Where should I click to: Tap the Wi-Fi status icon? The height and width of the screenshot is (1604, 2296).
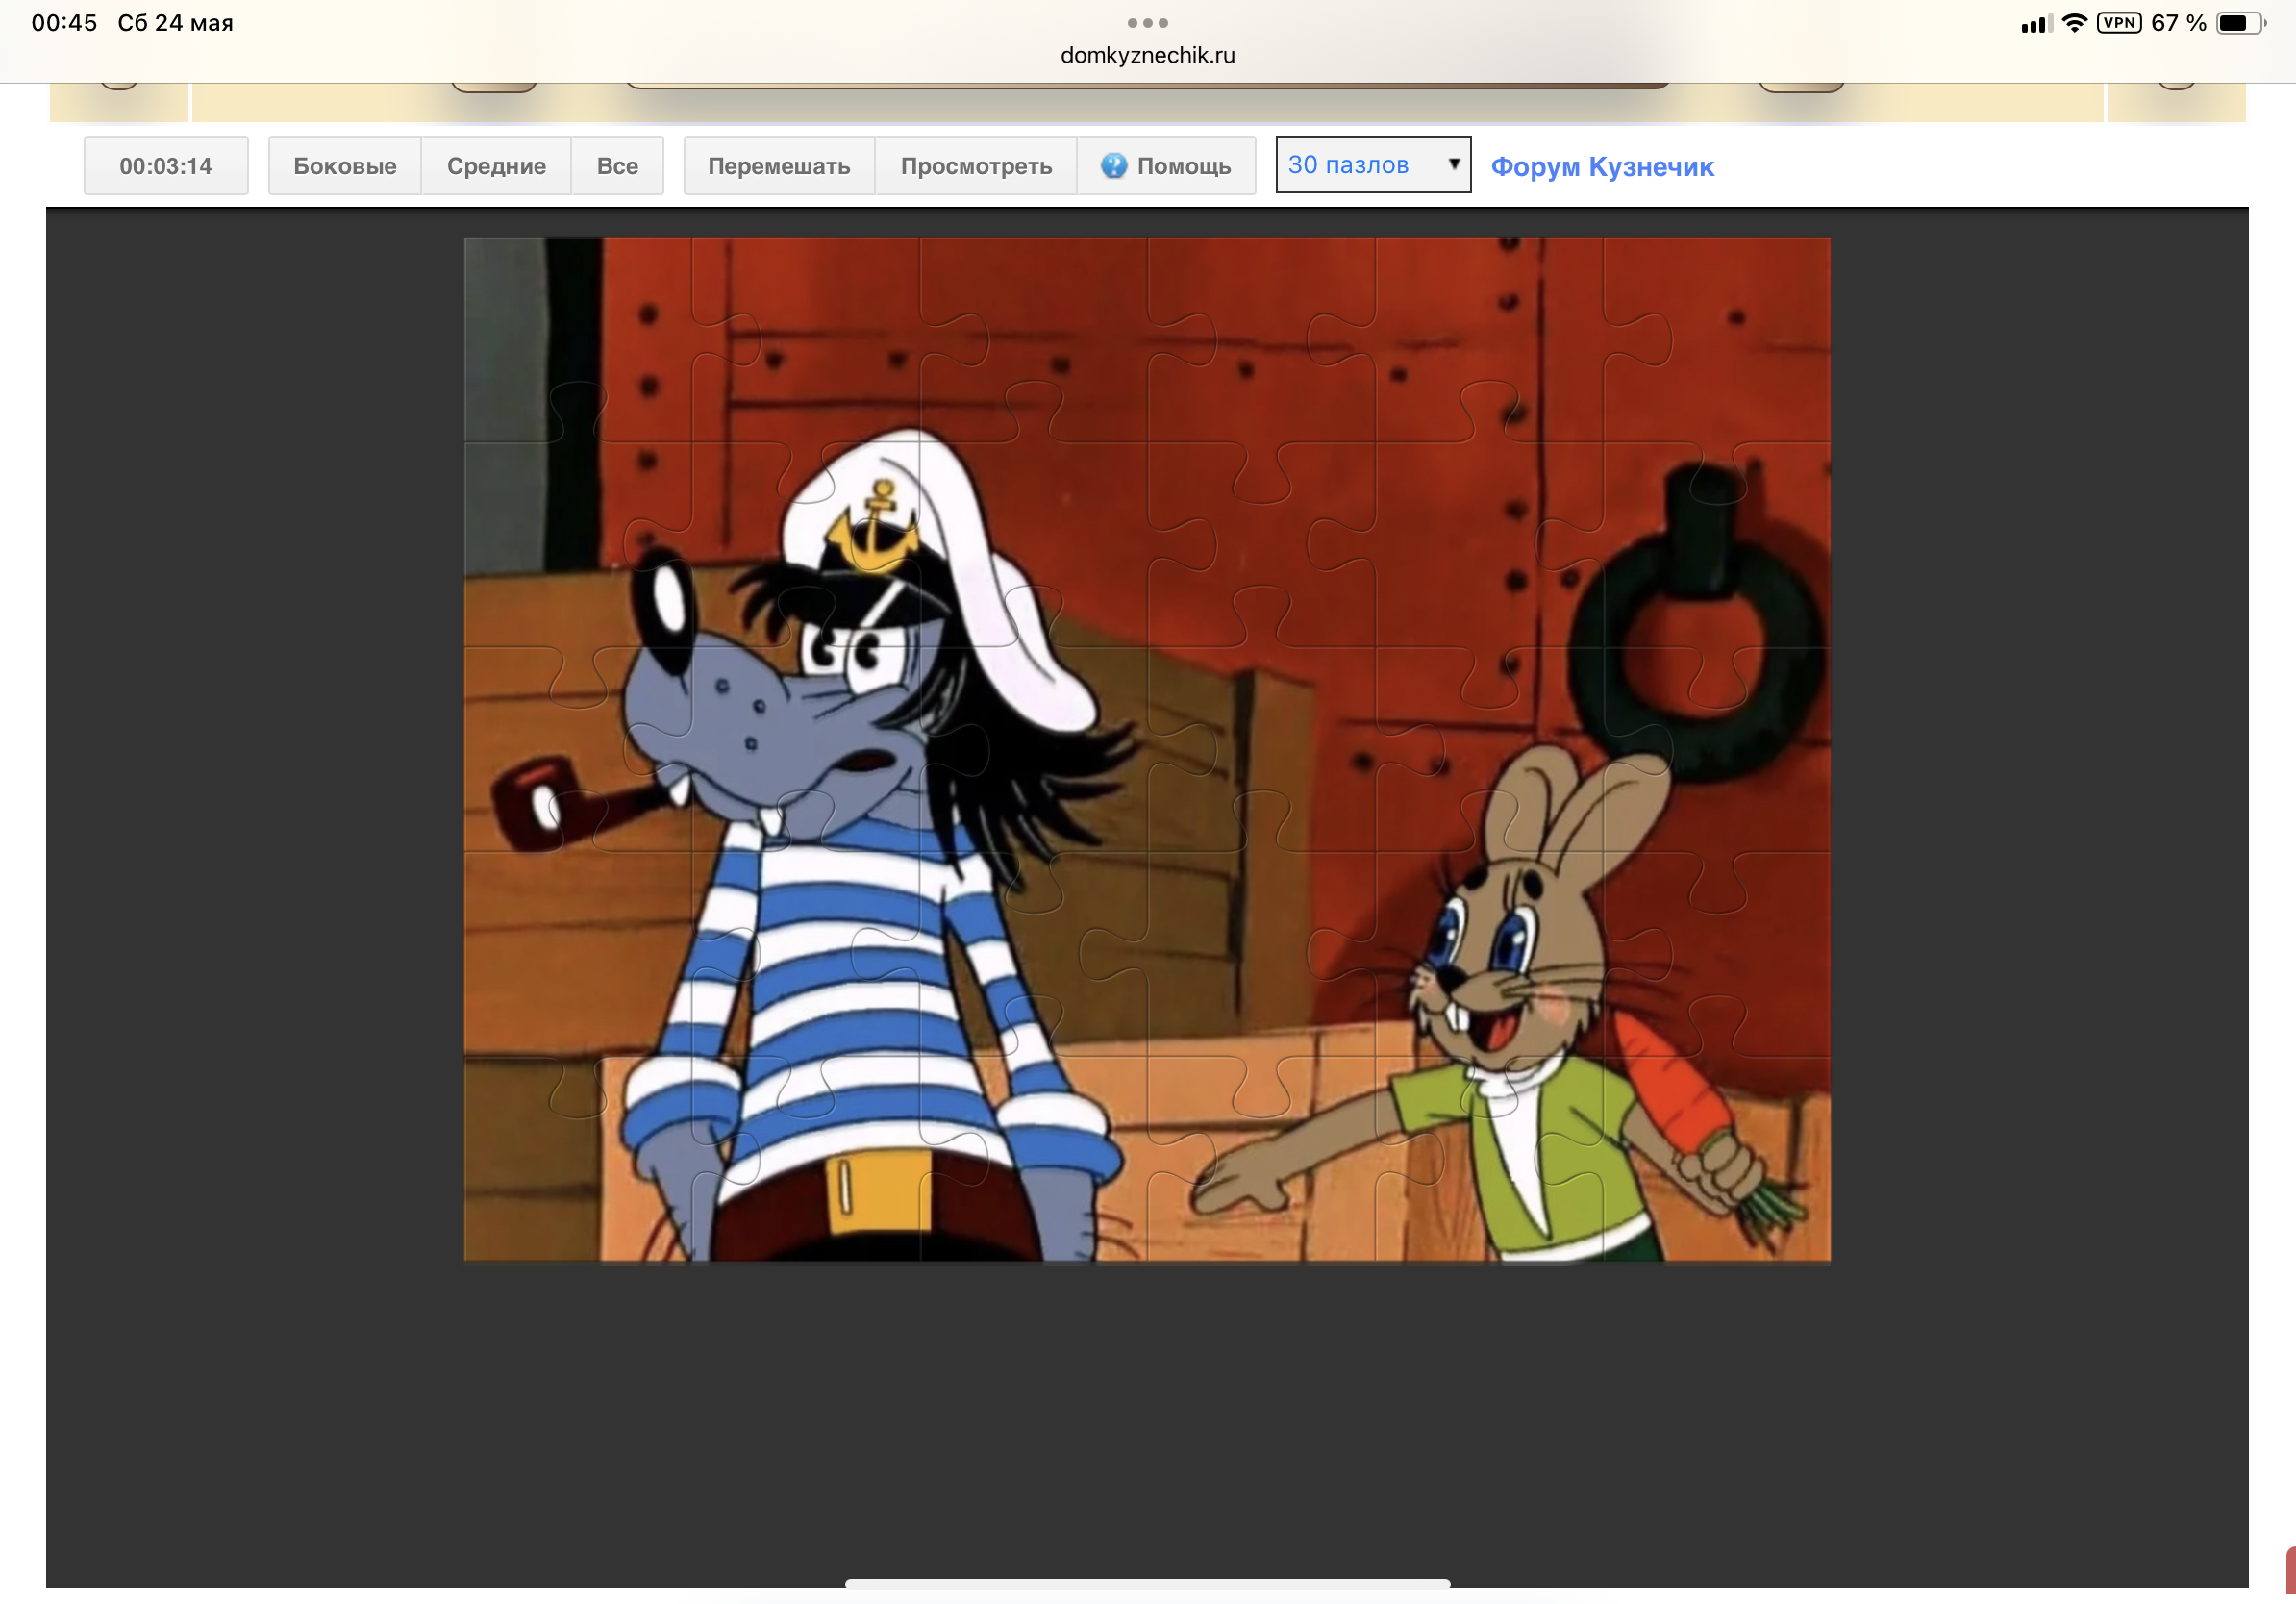coord(2074,23)
